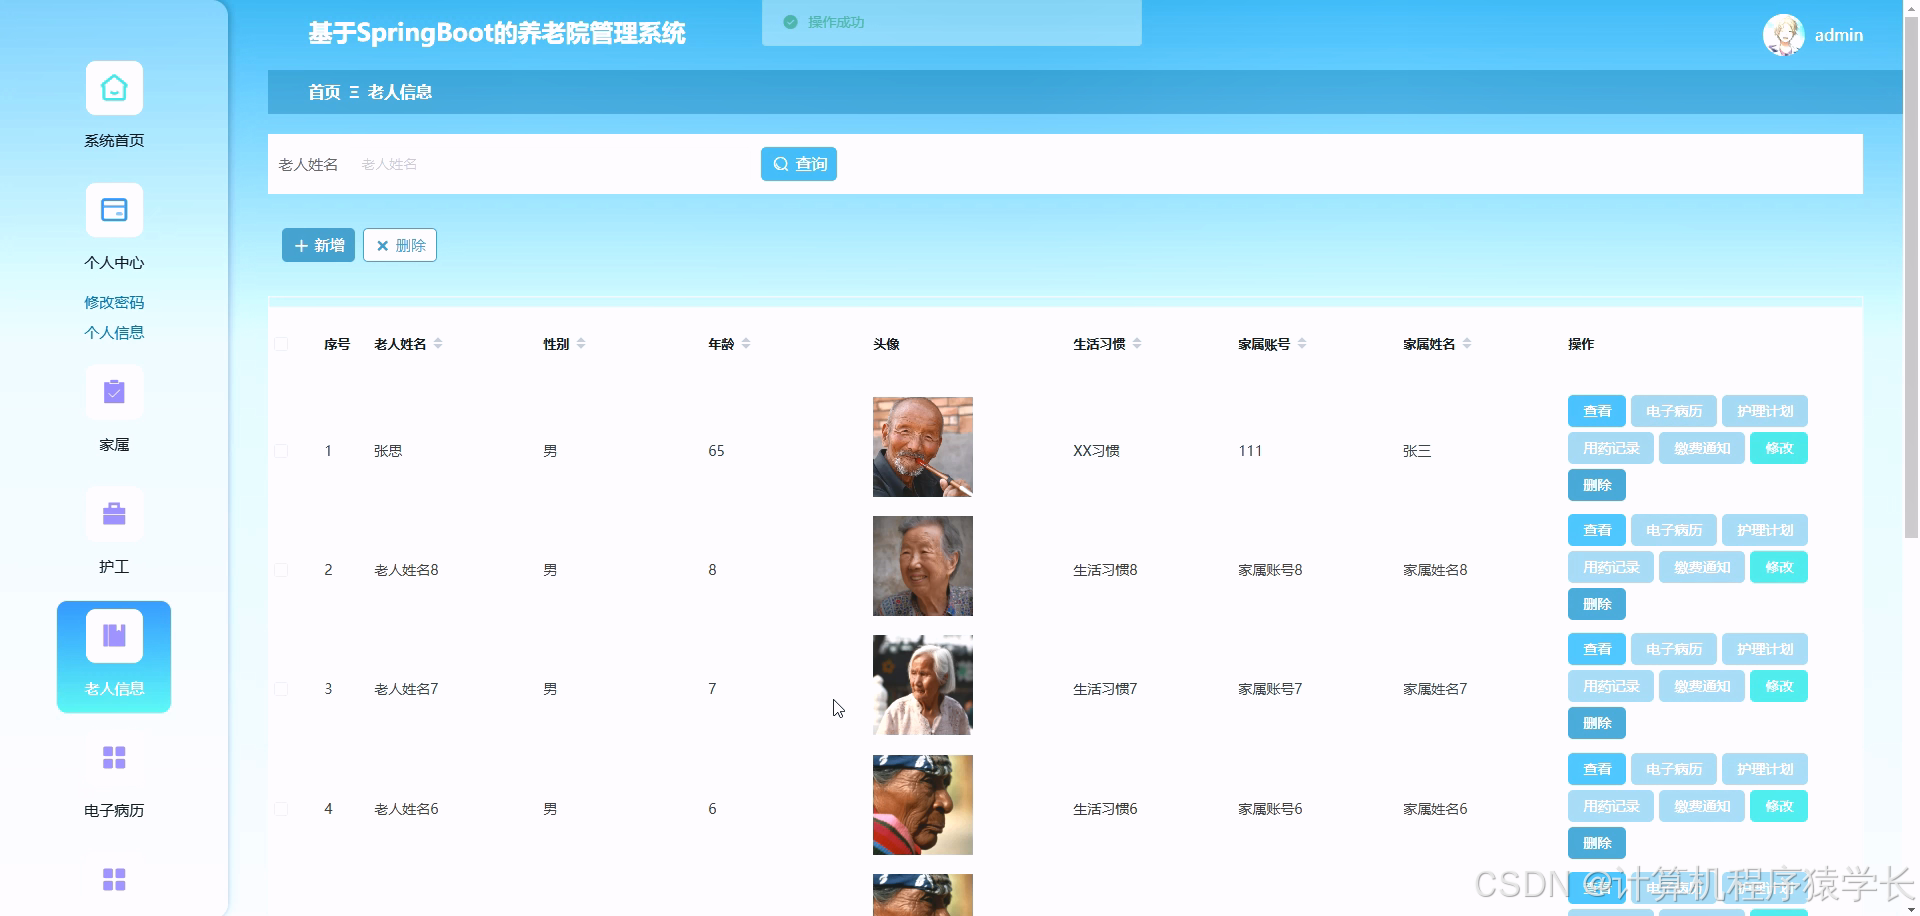The width and height of the screenshot is (1920, 916).
Task: Click the search magnifier icon inside 查询 button
Action: point(783,163)
